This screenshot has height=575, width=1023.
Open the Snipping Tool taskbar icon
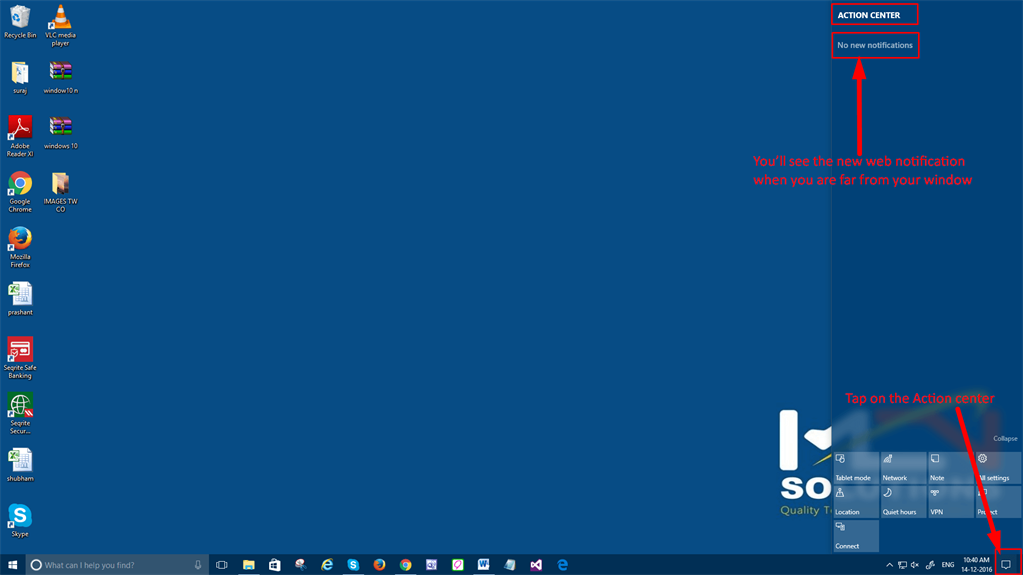(x=301, y=565)
